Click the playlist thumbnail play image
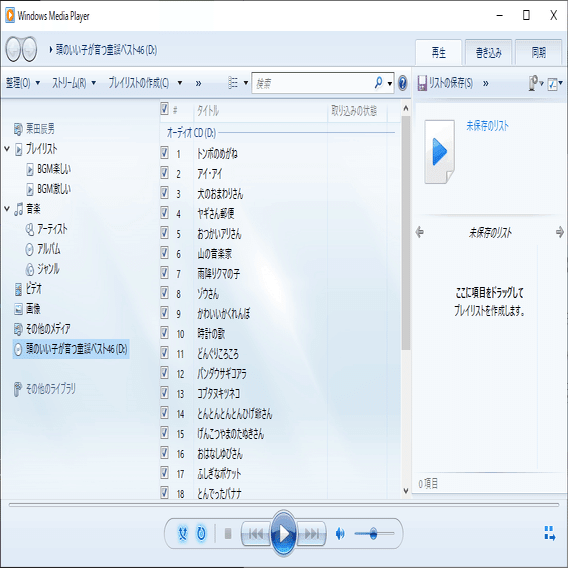The height and width of the screenshot is (568, 568). pyautogui.click(x=439, y=151)
